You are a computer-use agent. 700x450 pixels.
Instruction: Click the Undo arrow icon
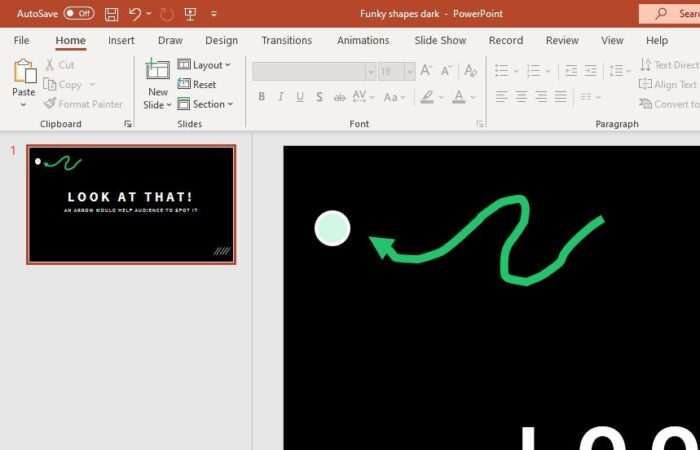point(135,14)
